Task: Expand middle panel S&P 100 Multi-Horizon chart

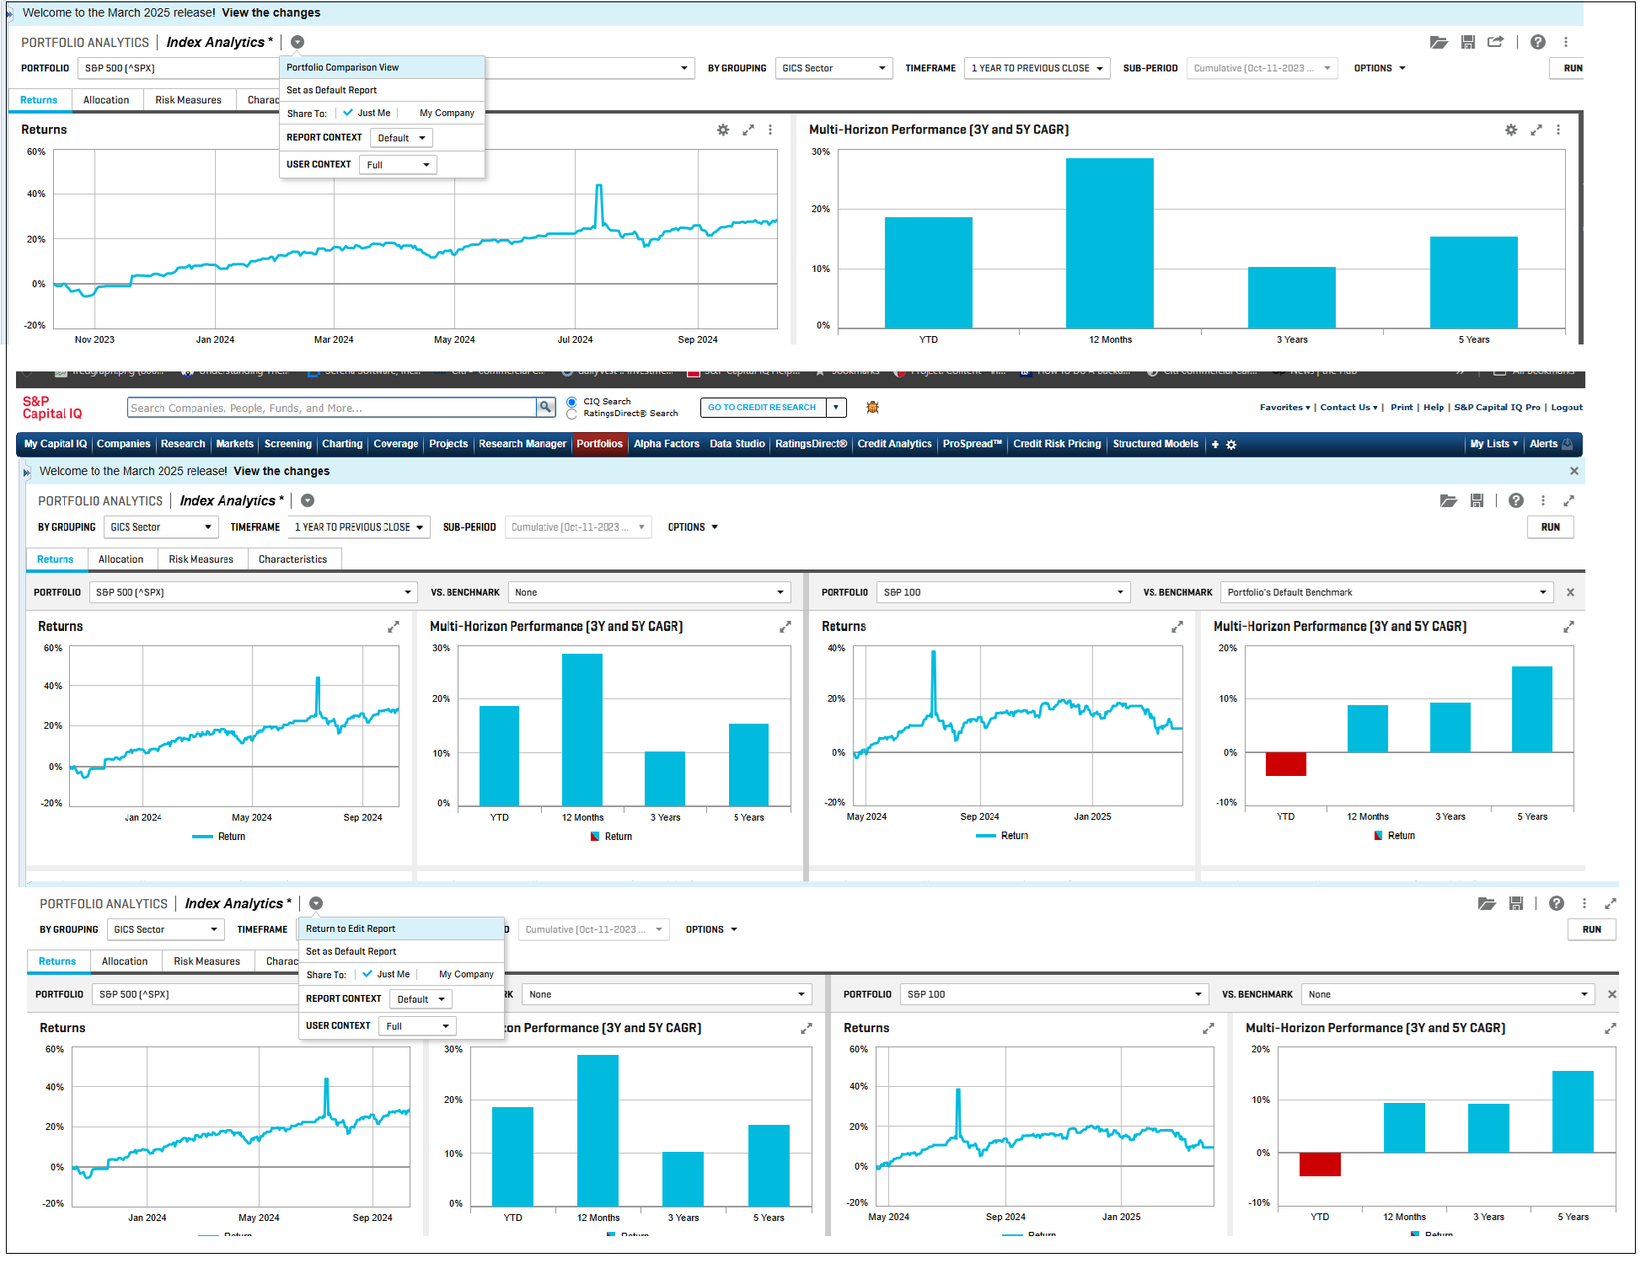Action: (1569, 627)
